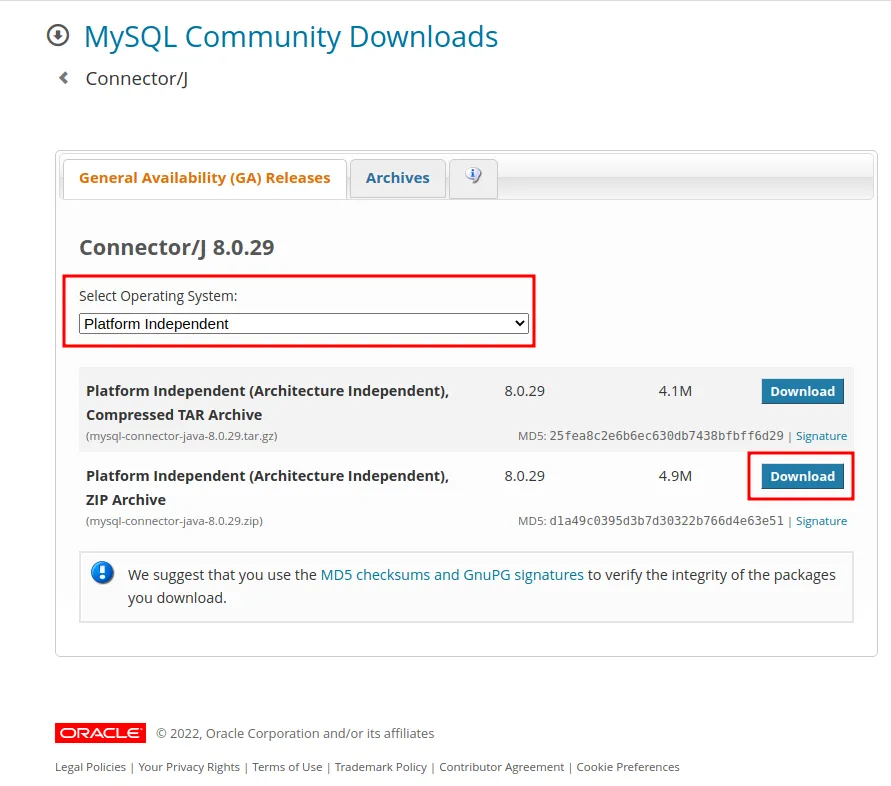Viewport: 891px width, 786px height.
Task: Open MD5 checksums and GnuPG signatures link
Action: click(x=452, y=575)
